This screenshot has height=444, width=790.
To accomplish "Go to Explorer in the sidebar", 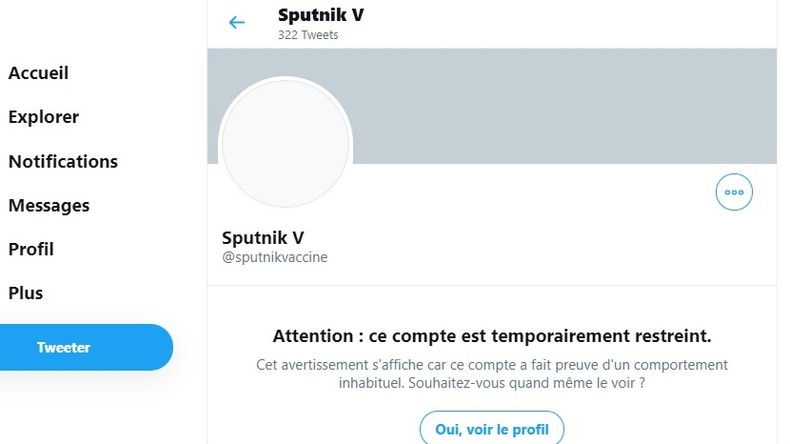I will [x=43, y=117].
